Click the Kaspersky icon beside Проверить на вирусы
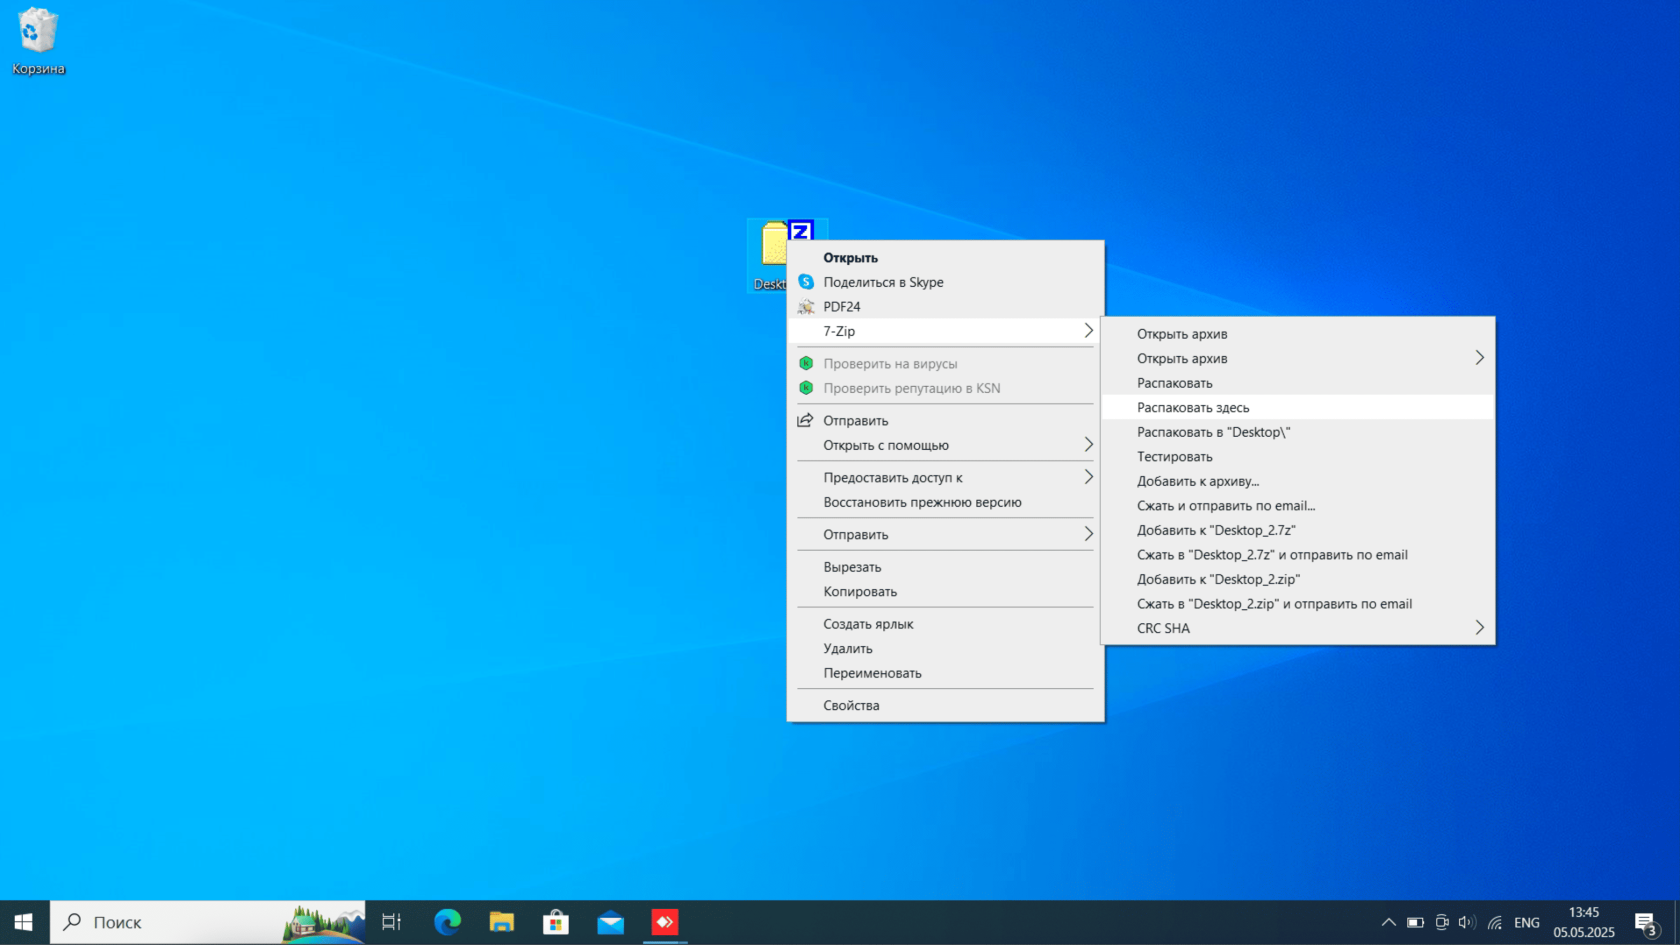 pos(806,363)
